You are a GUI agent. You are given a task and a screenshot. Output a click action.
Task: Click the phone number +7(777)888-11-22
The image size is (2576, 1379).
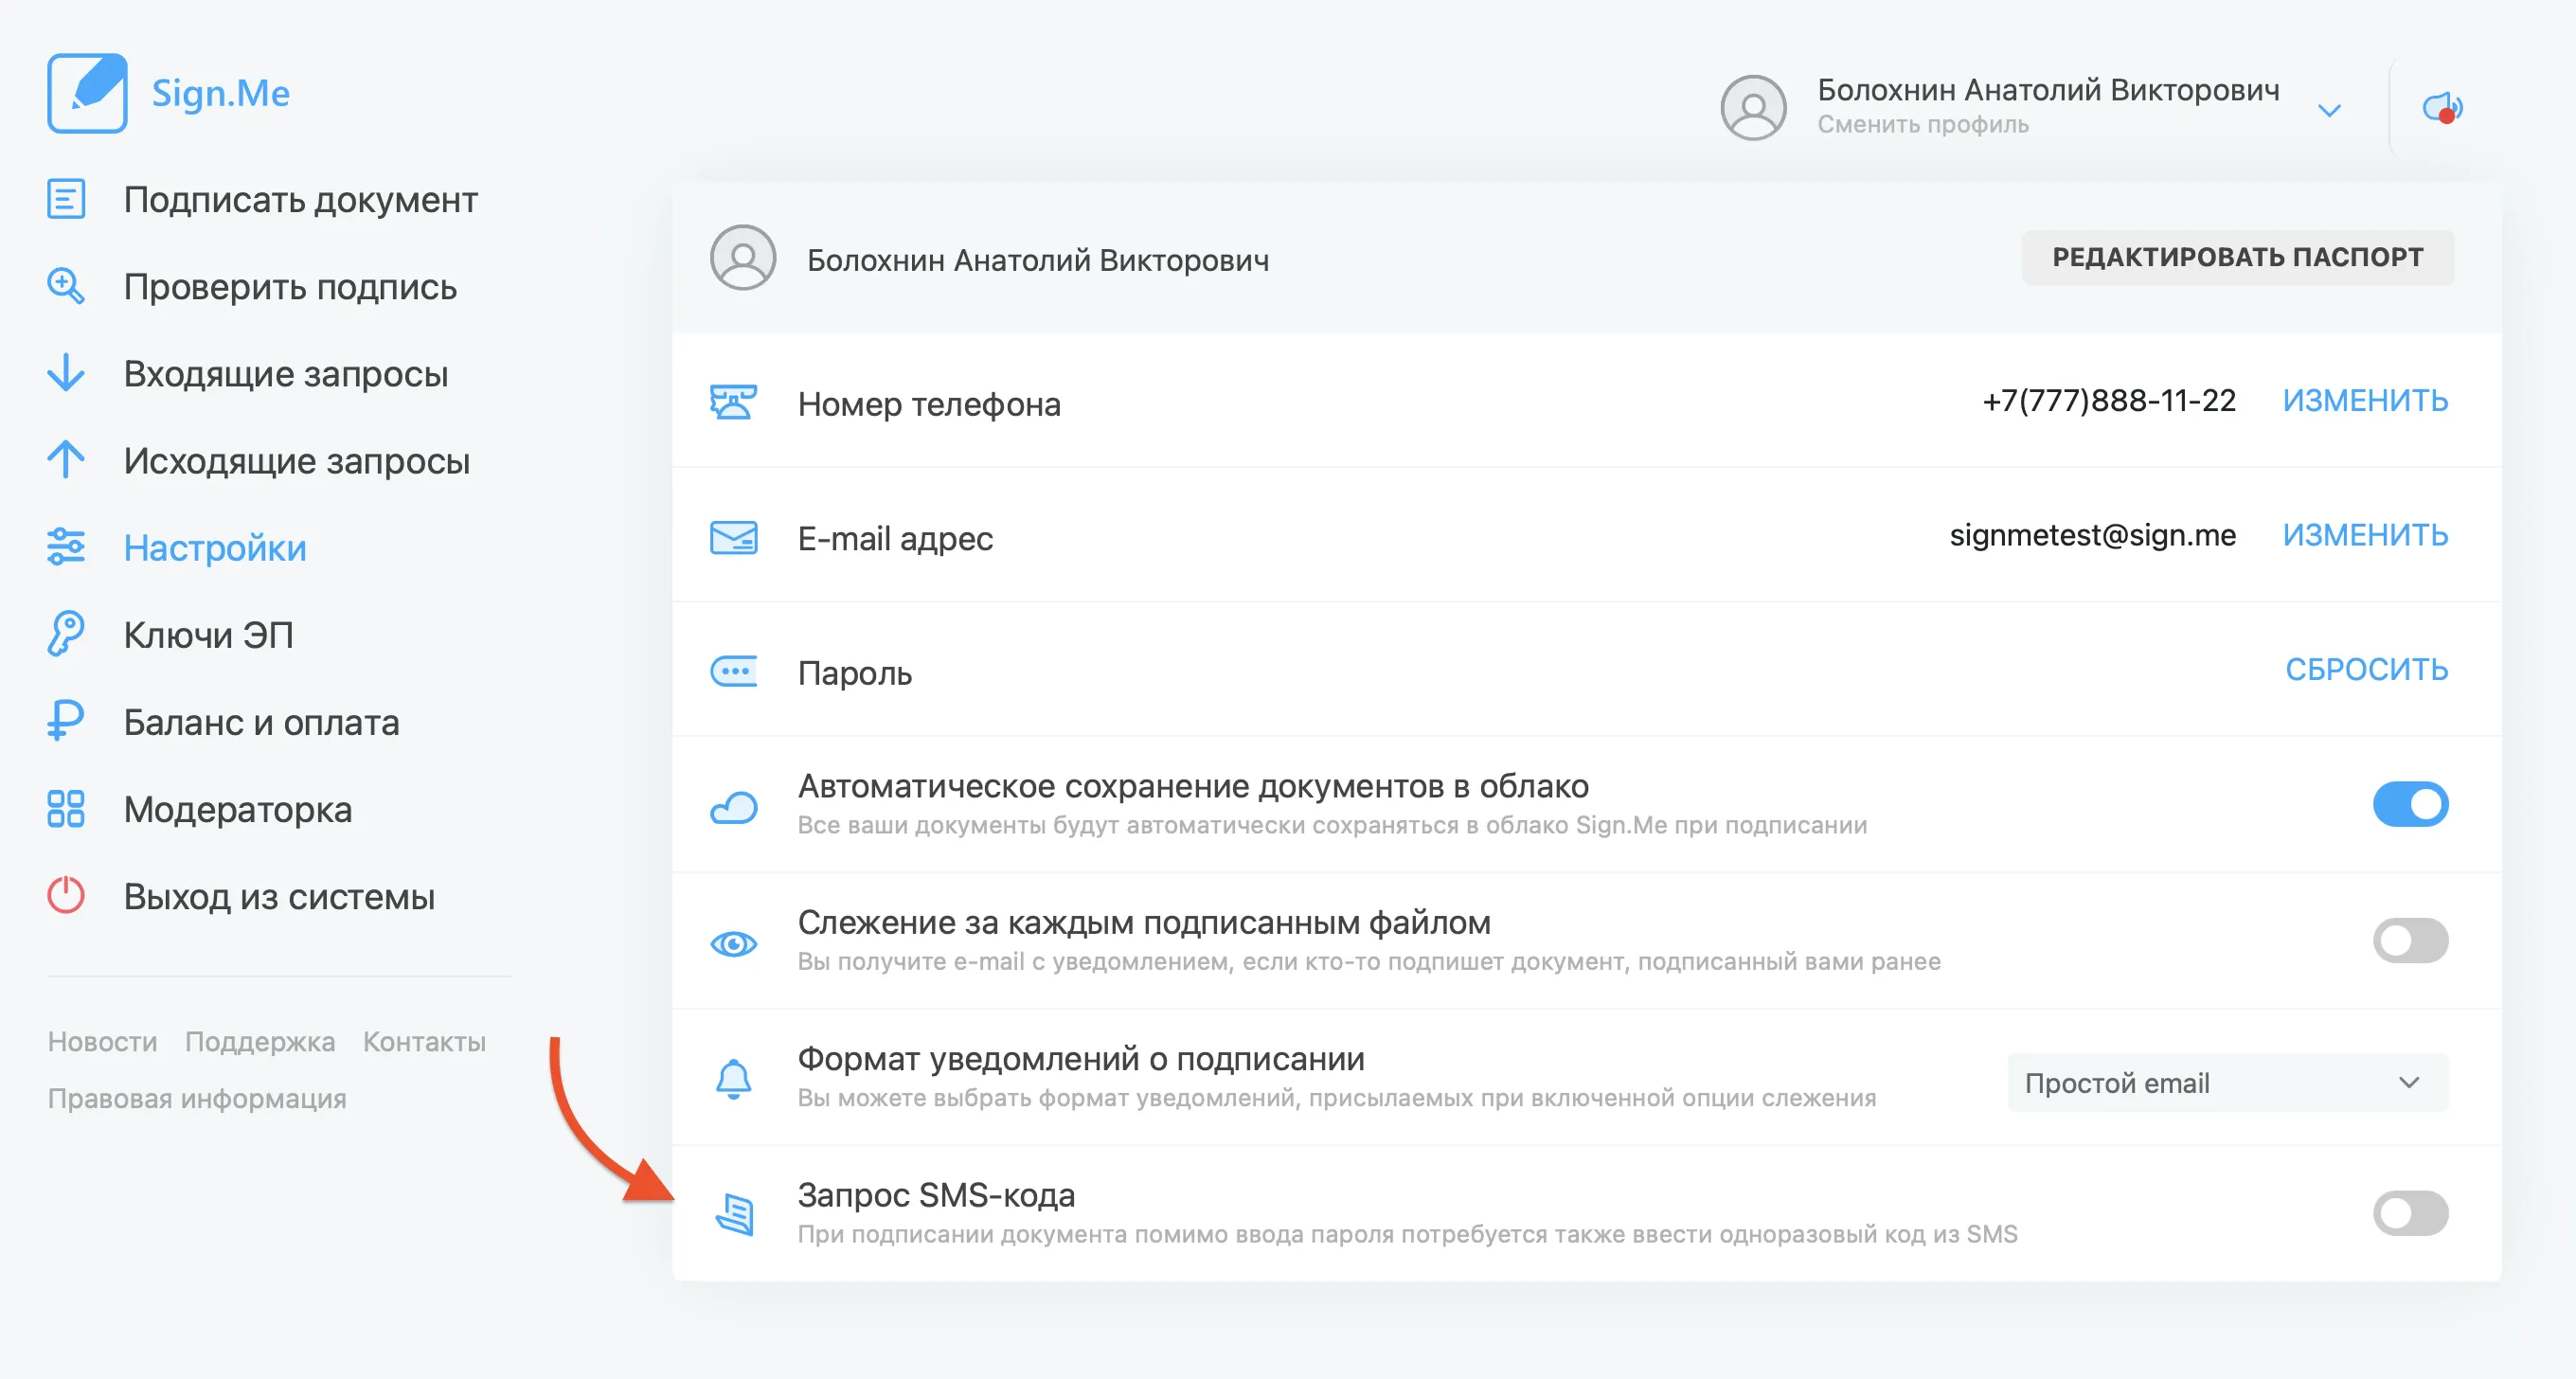point(2108,400)
